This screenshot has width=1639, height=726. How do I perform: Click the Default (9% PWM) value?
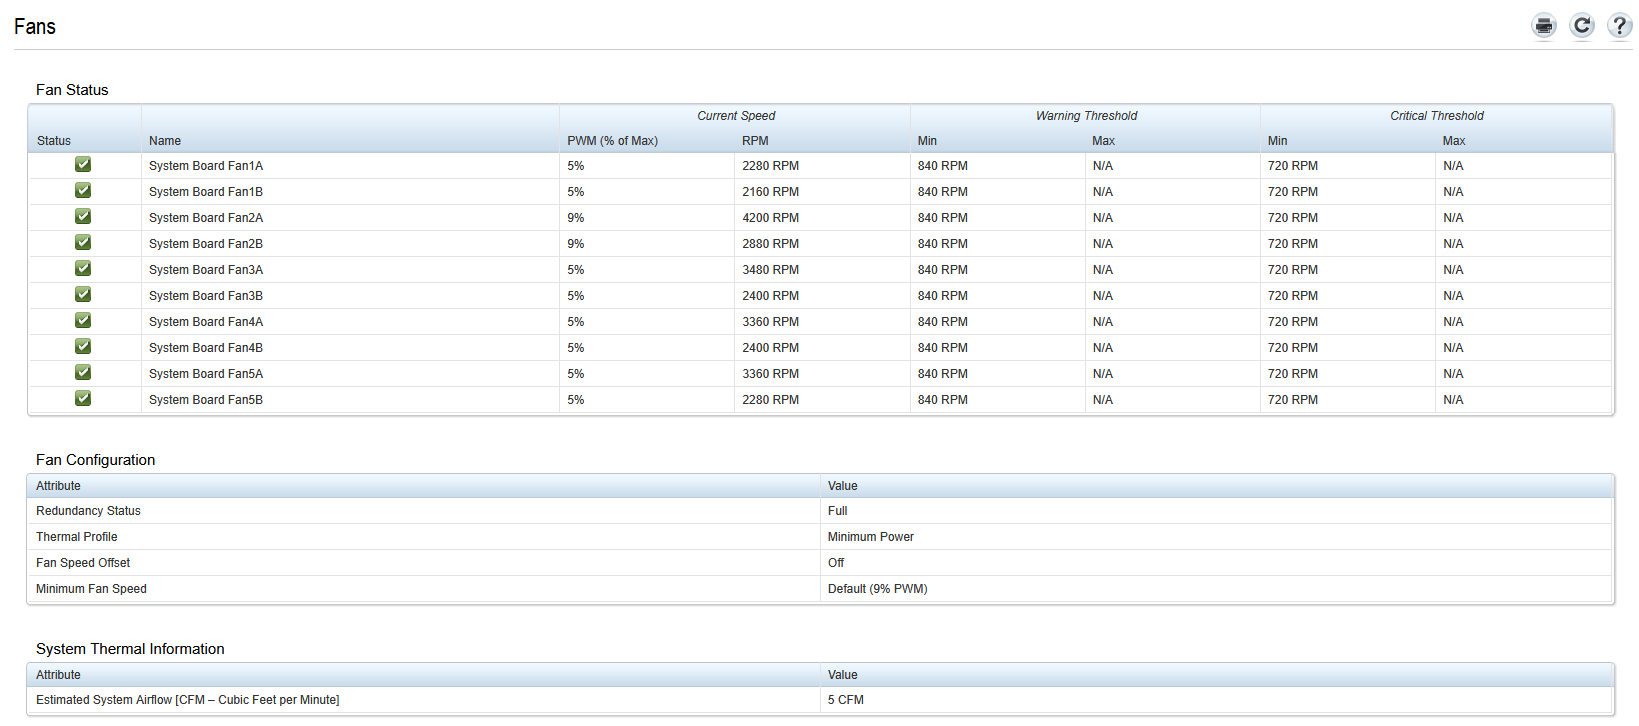[877, 589]
